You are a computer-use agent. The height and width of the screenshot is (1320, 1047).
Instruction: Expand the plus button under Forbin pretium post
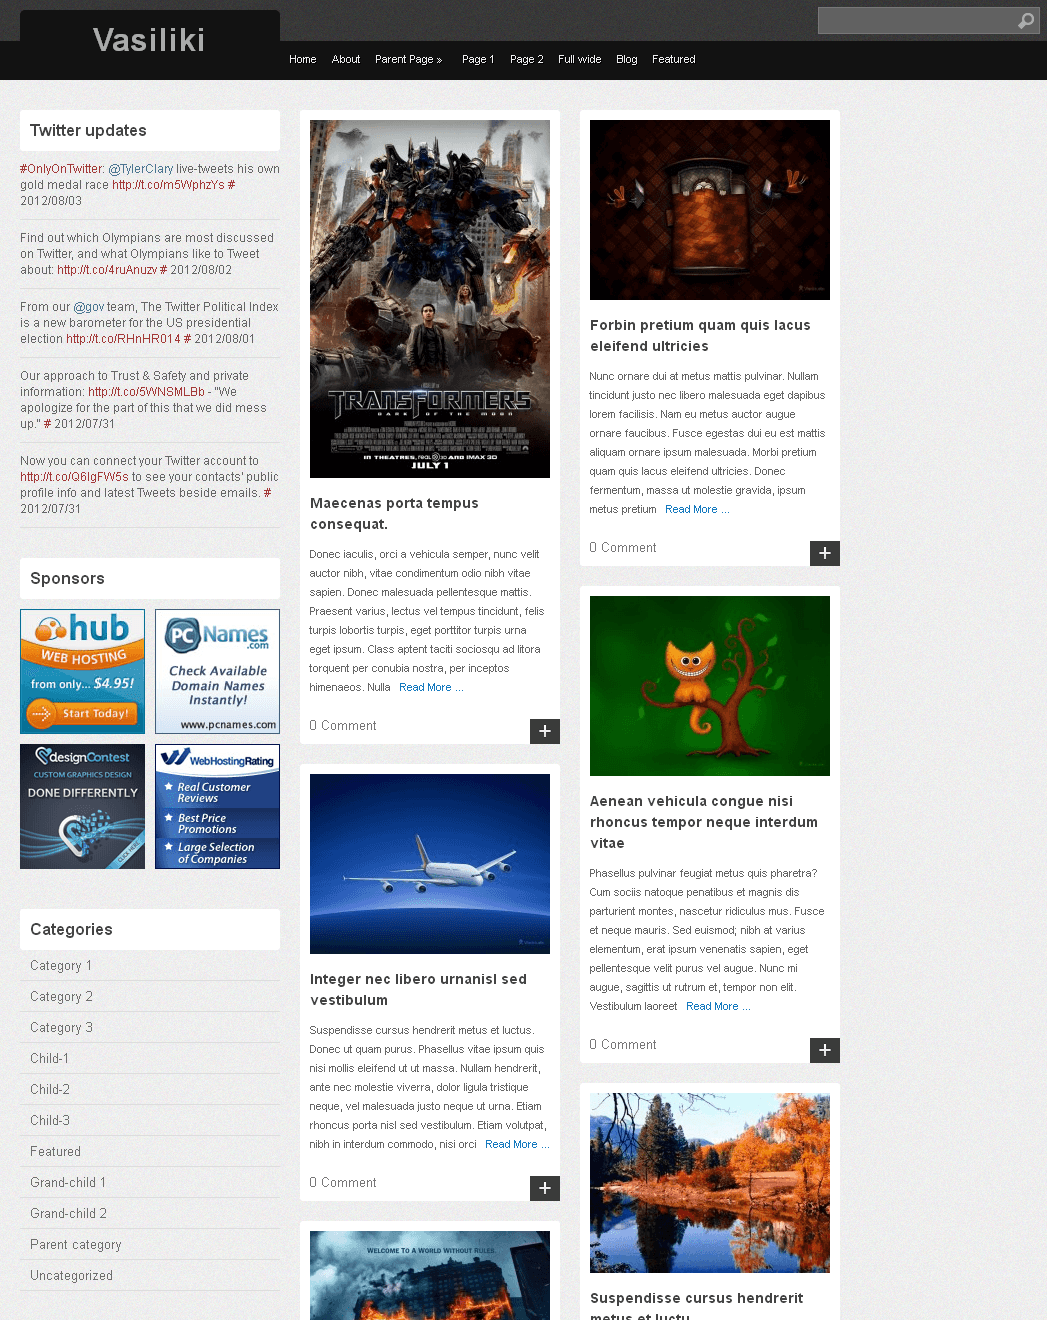[825, 553]
